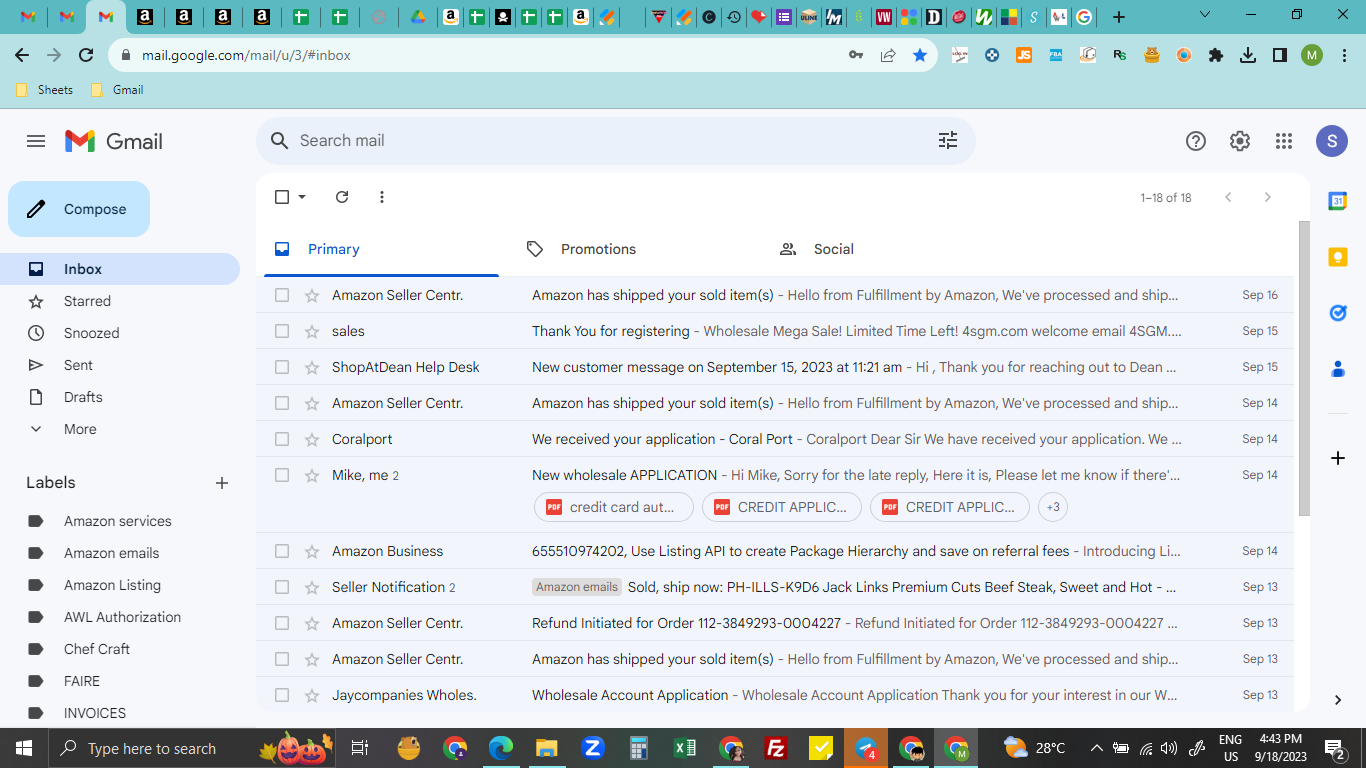Click the Chrome address bar URL
The width and height of the screenshot is (1366, 768).
tap(246, 56)
